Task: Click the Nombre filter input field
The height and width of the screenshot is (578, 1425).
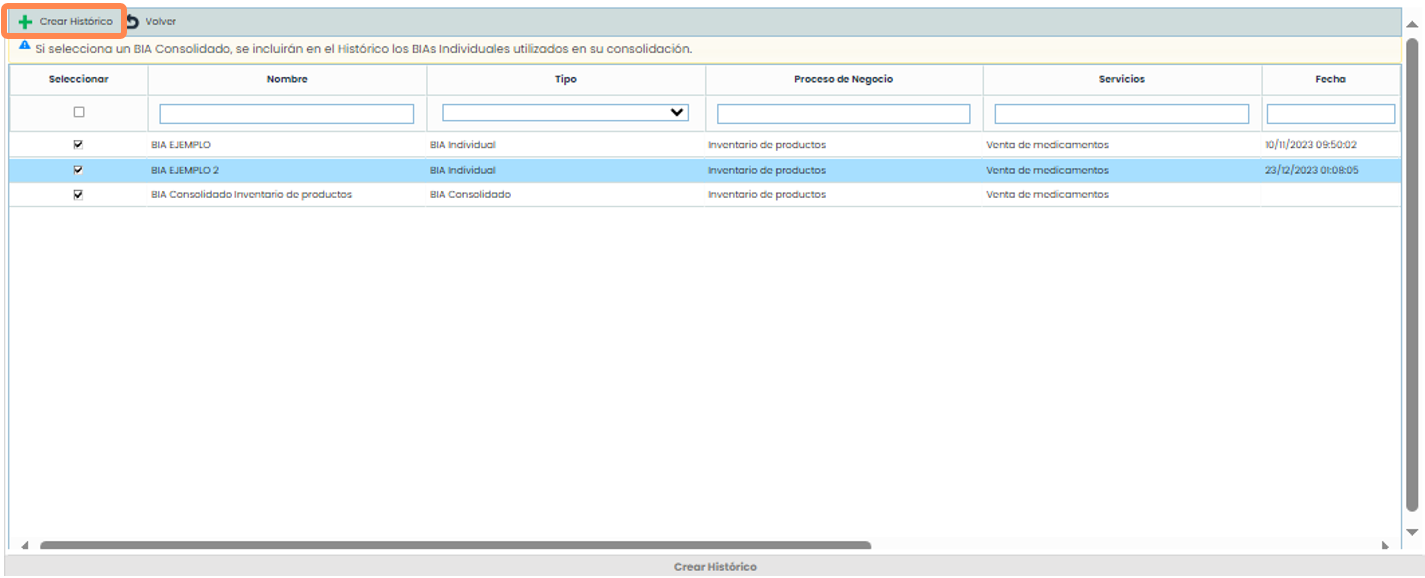Action: tap(286, 114)
